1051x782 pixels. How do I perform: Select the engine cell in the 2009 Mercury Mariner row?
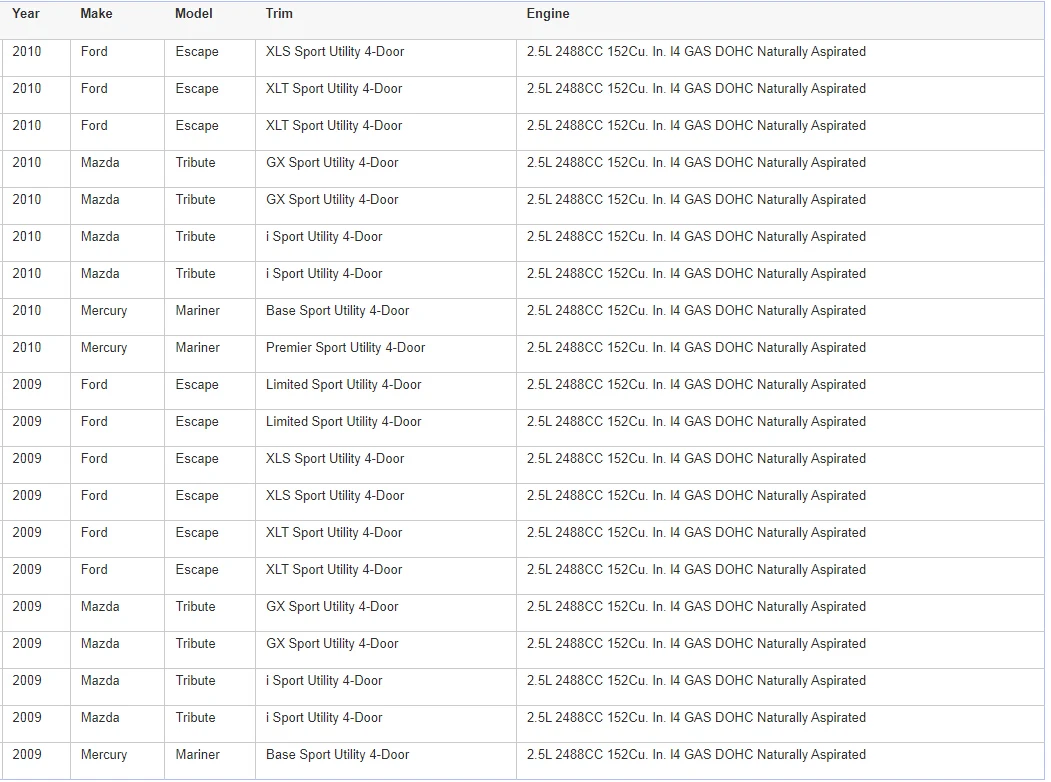(780, 761)
